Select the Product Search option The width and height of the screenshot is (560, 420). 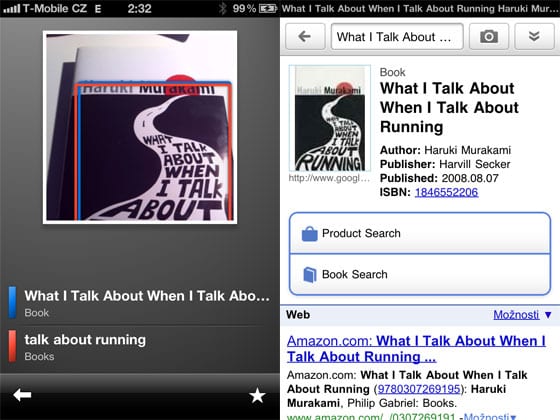pyautogui.click(x=420, y=234)
